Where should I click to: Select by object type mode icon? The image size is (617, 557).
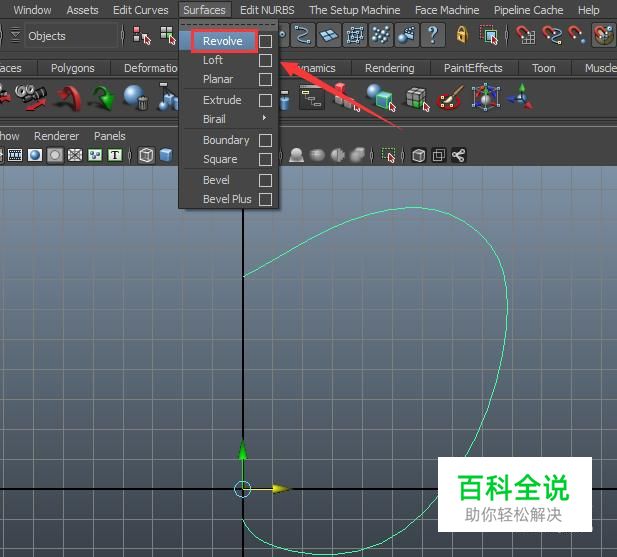[x=168, y=35]
